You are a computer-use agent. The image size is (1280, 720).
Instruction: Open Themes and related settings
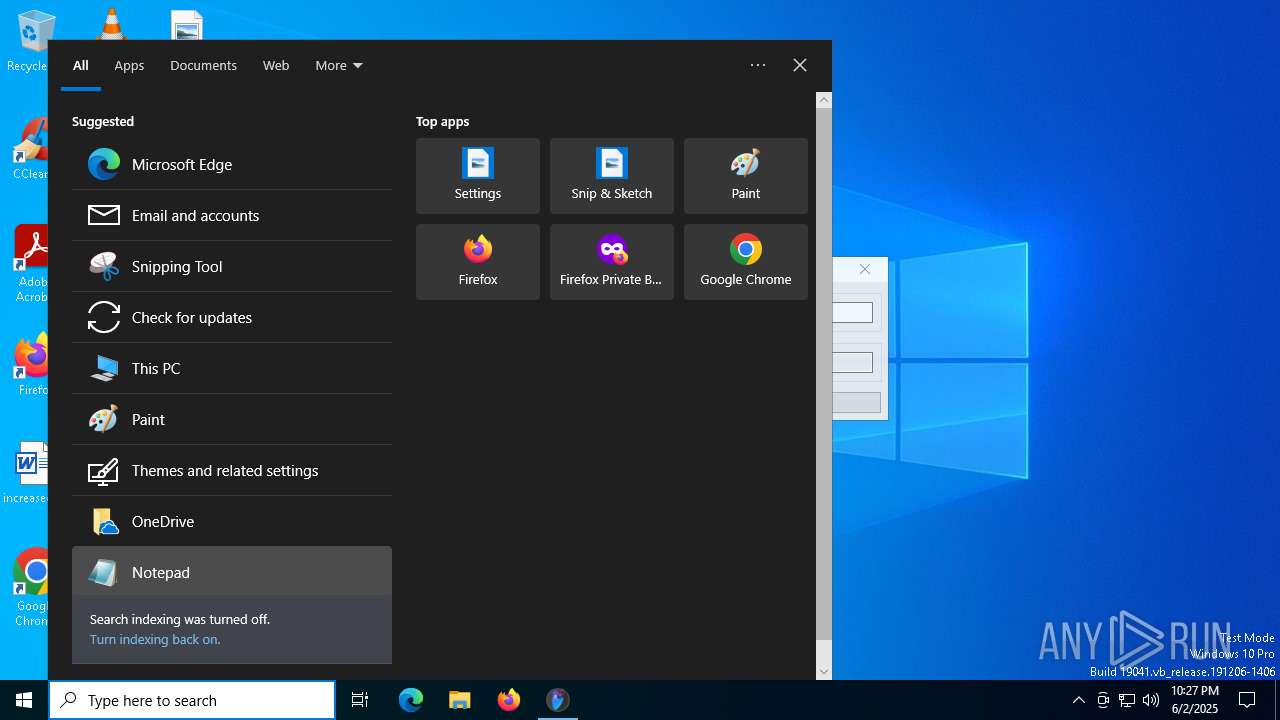pyautogui.click(x=231, y=470)
